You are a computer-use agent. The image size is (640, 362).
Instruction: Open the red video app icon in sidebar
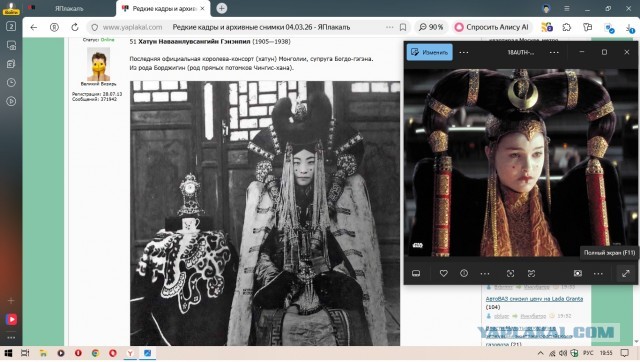point(11,320)
